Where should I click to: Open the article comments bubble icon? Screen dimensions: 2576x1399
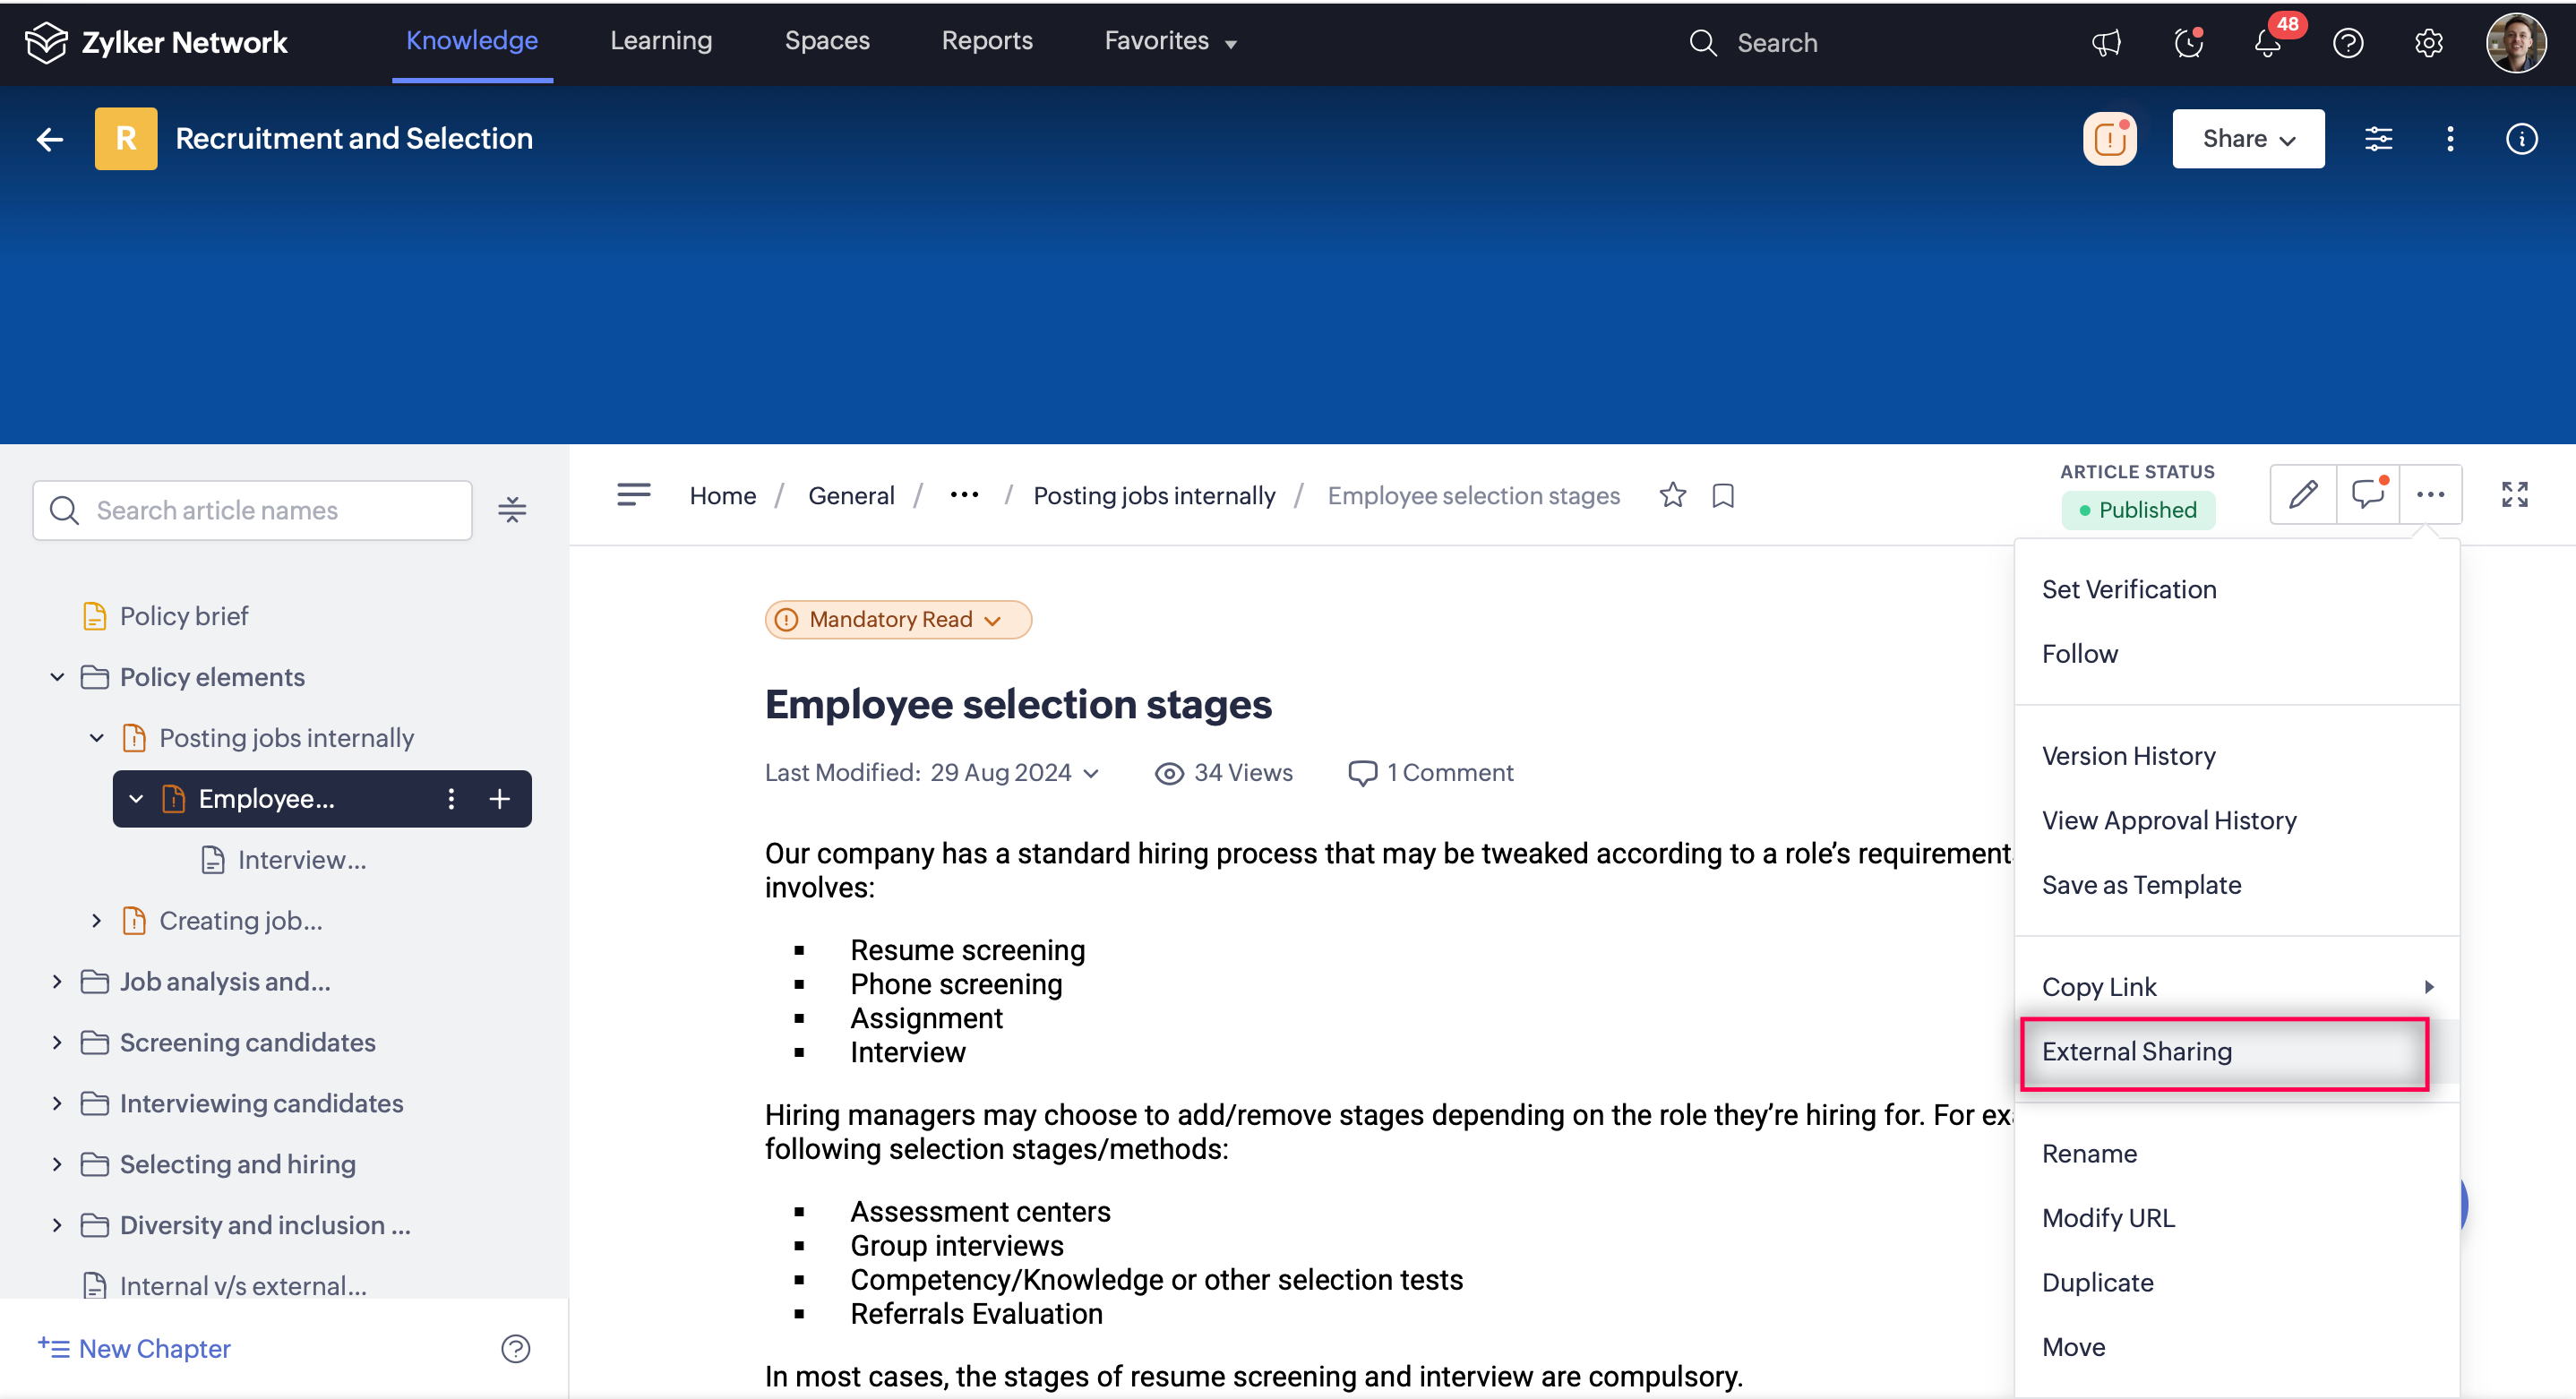click(2367, 494)
